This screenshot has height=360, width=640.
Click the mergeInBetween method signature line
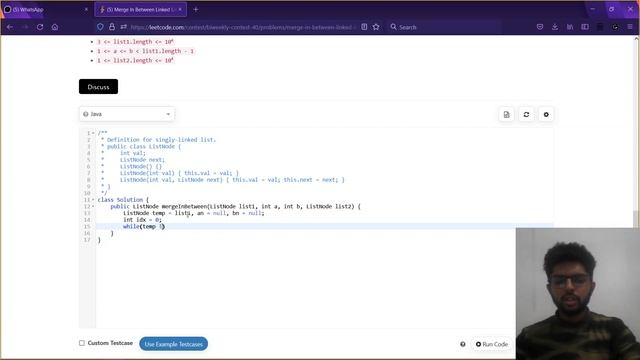coord(236,207)
